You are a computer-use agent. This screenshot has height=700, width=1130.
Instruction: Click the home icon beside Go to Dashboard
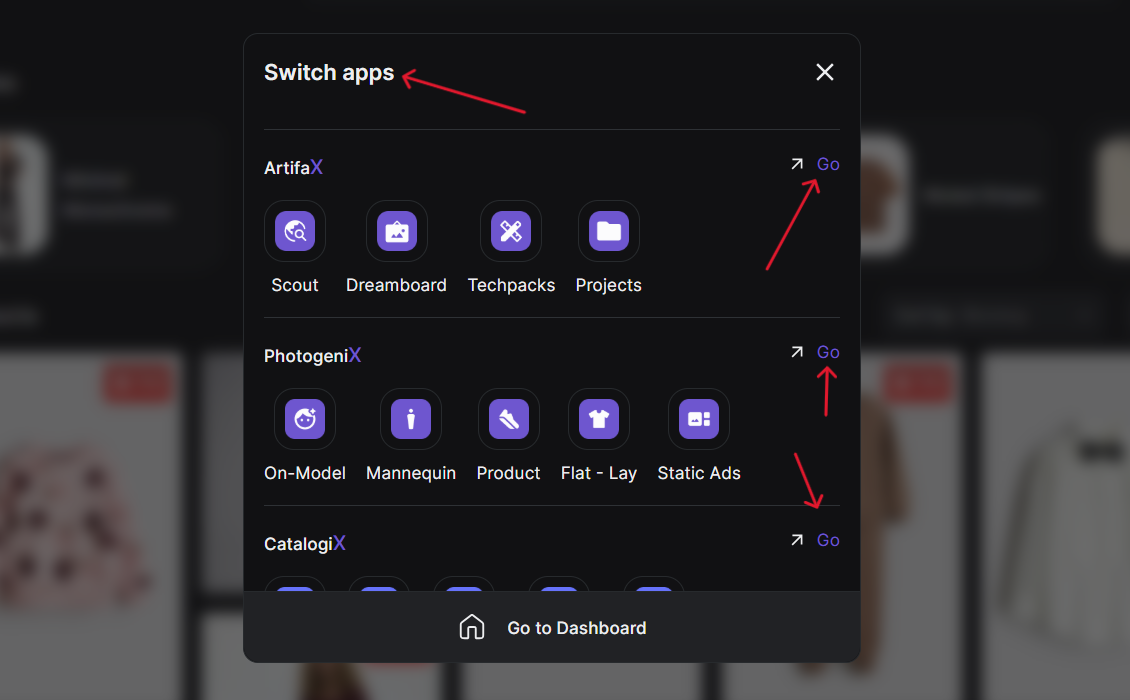pos(472,627)
